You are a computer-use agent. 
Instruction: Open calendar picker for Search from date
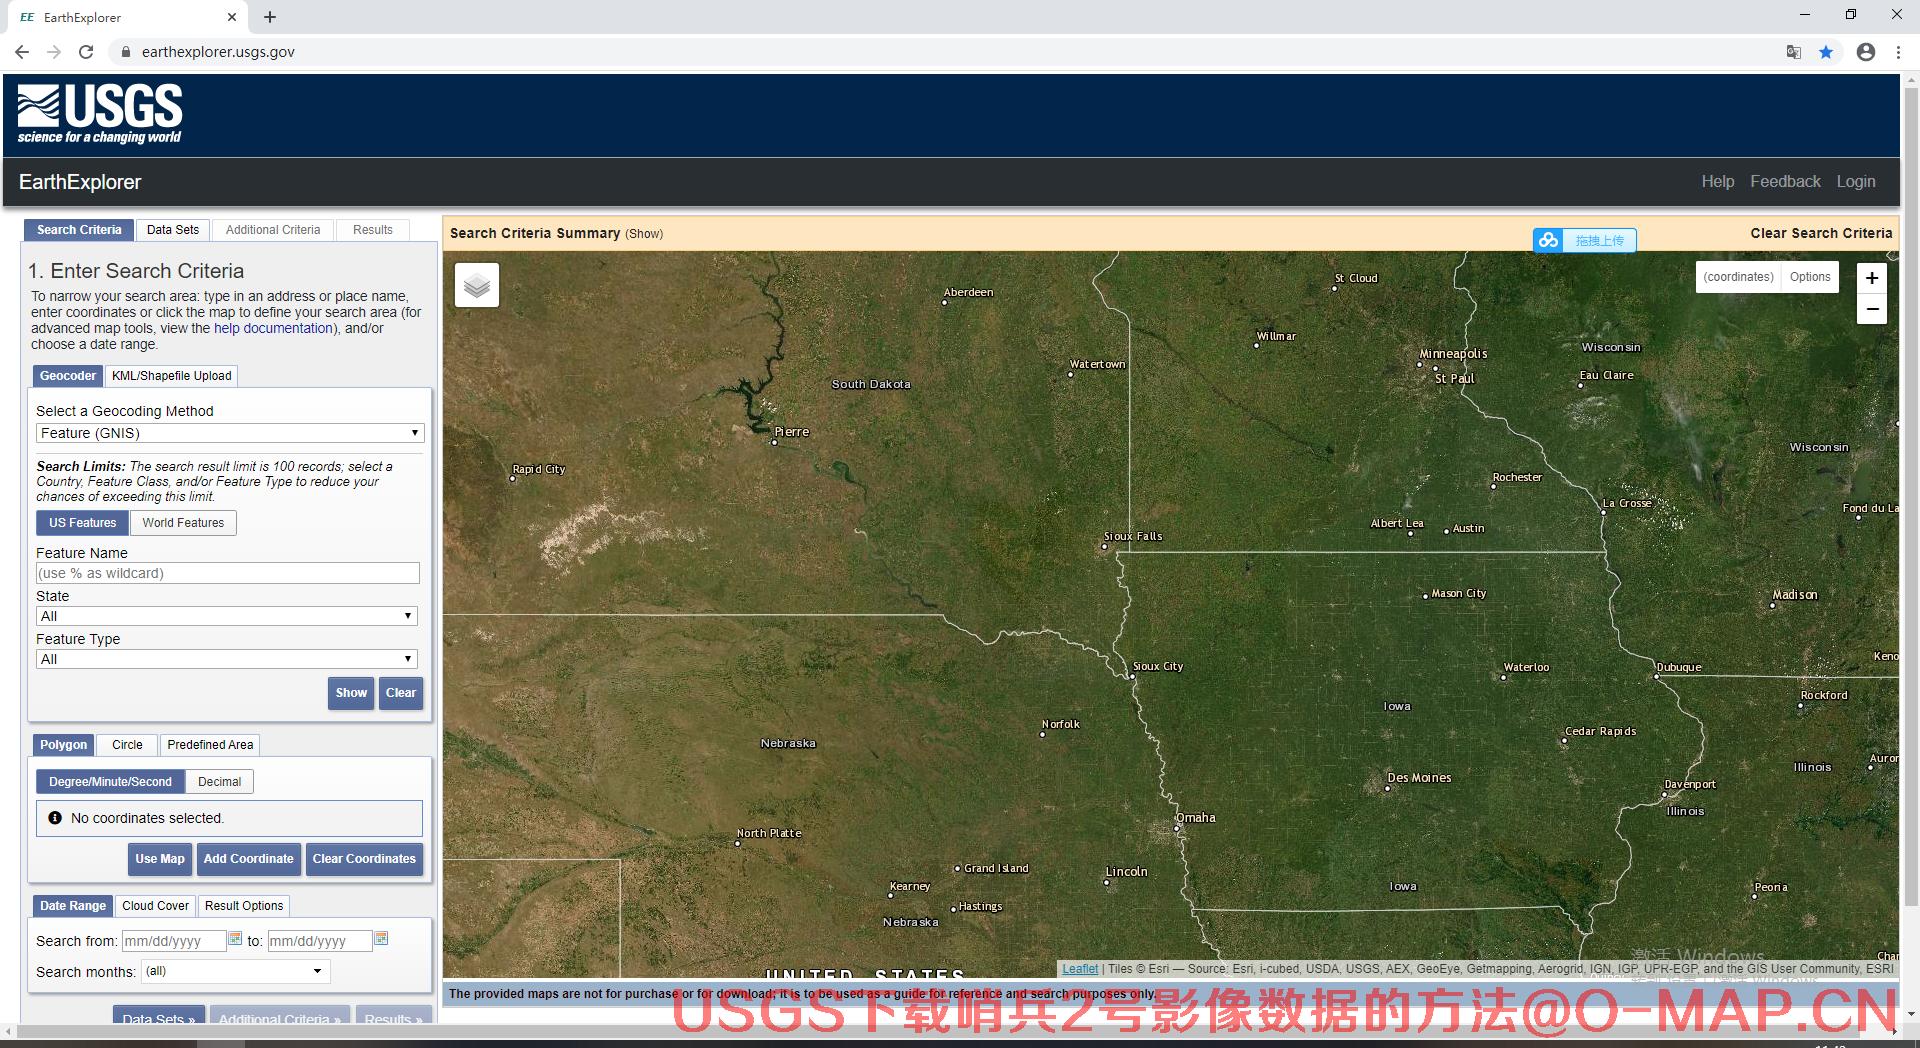(x=235, y=939)
